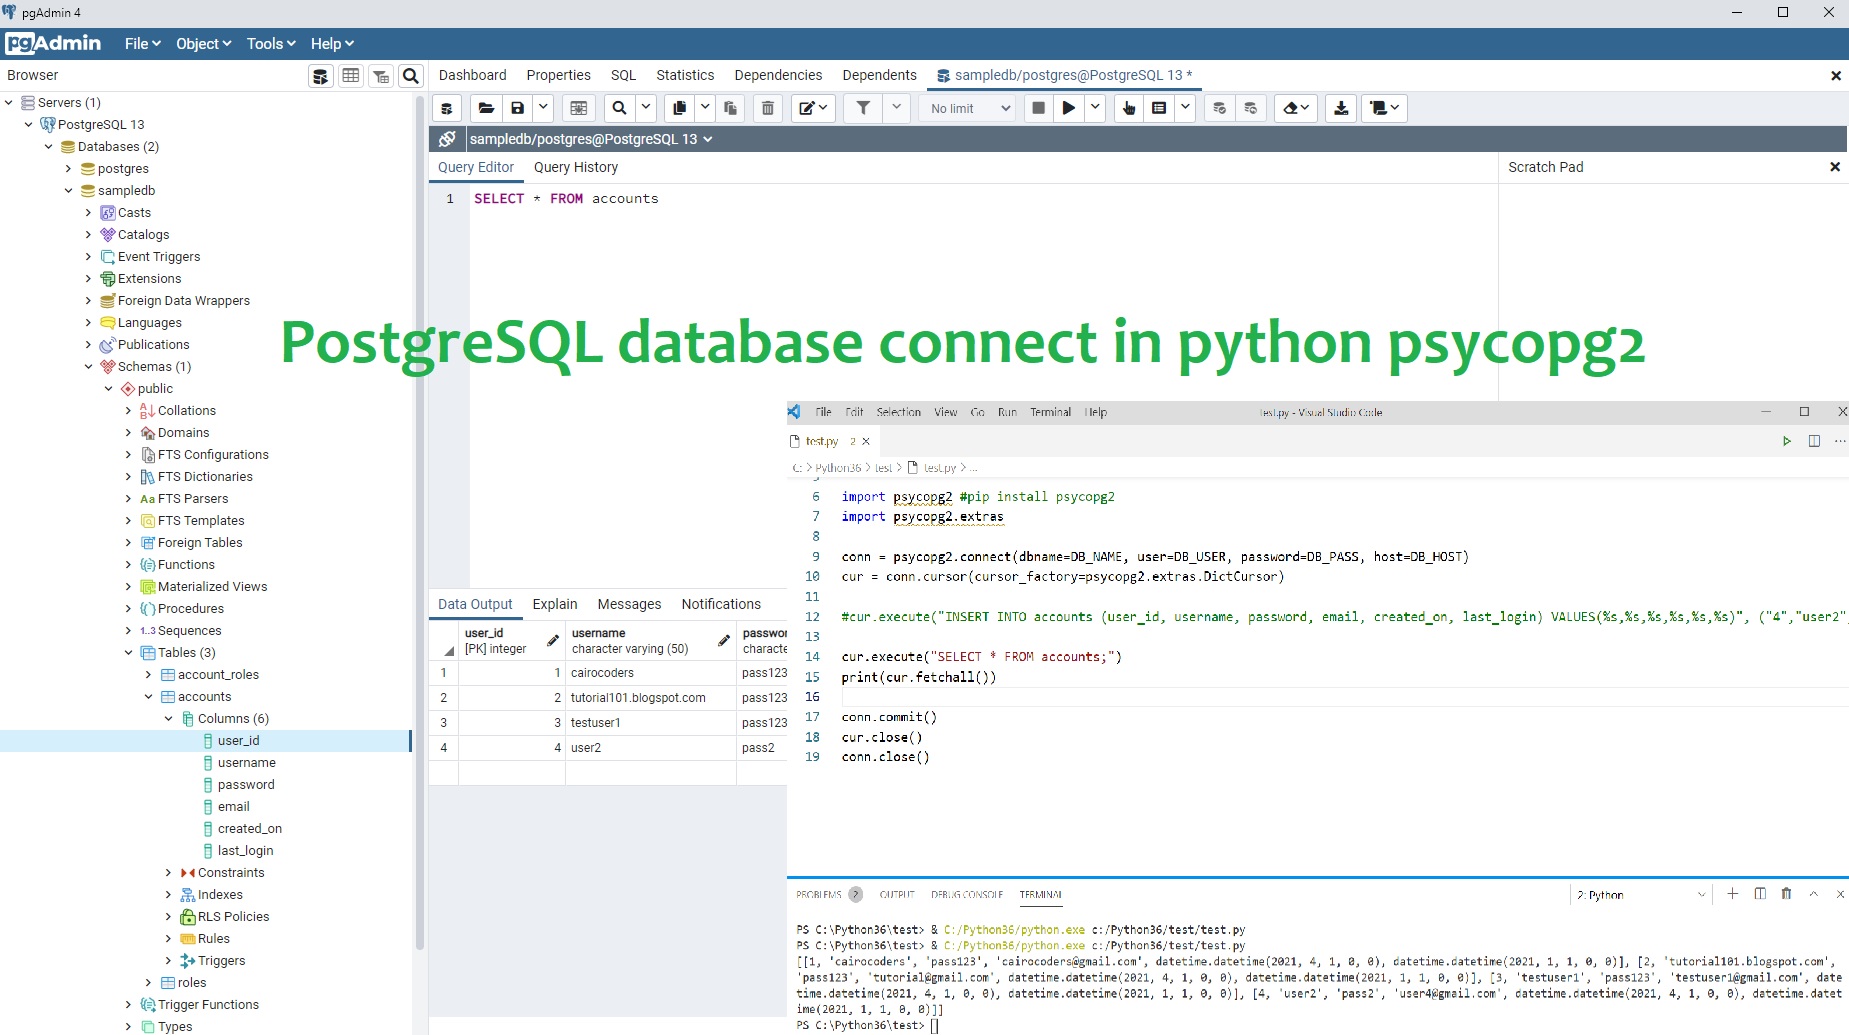Toggle the VS Code terminal panel size with the up chevron

[x=1813, y=894]
